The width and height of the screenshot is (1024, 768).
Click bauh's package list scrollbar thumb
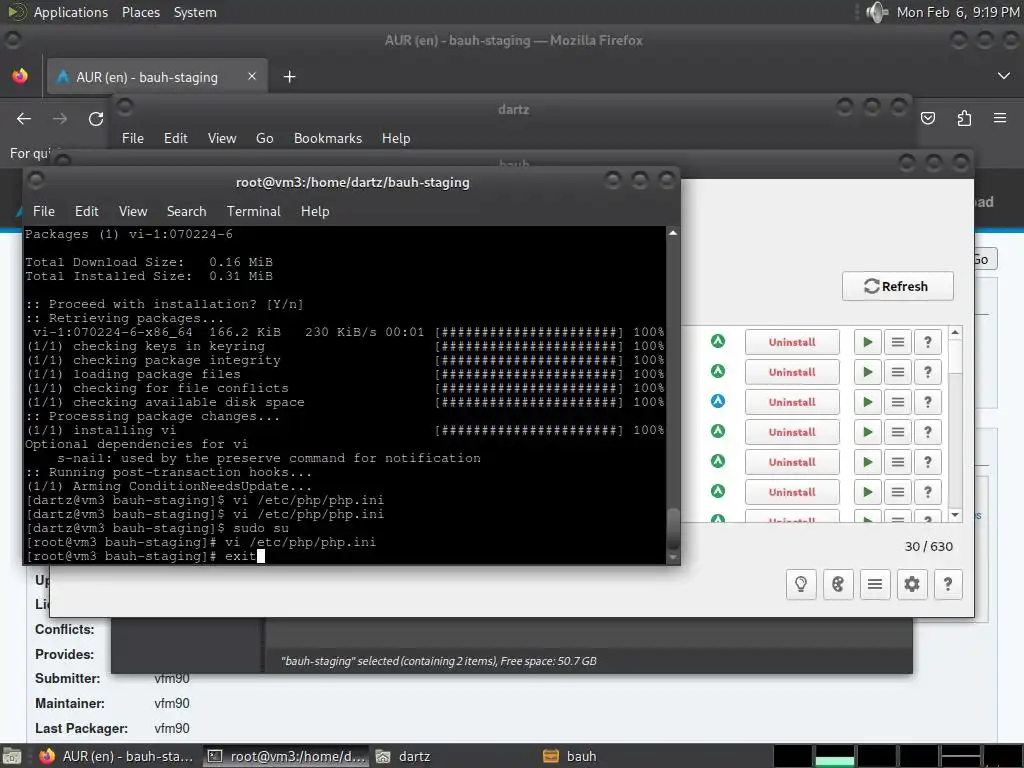point(955,357)
